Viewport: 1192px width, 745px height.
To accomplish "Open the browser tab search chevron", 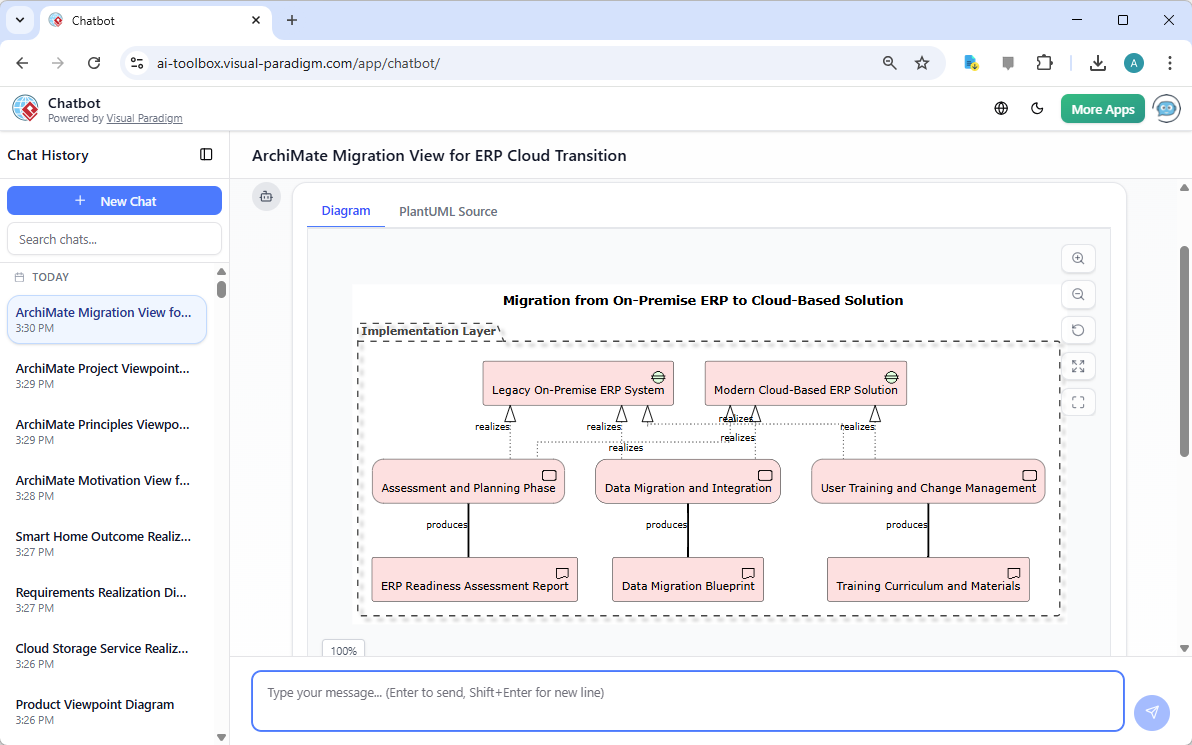I will (x=20, y=20).
